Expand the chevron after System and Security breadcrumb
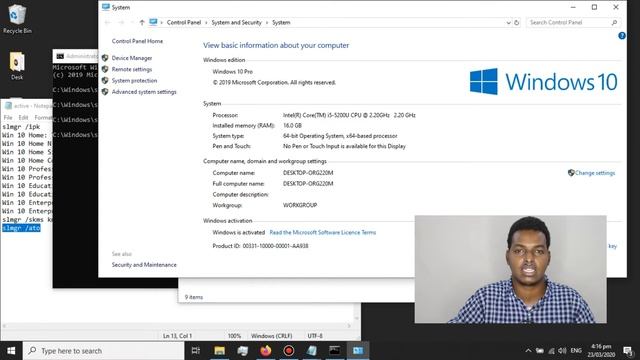The width and height of the screenshot is (640, 360). coord(267,23)
